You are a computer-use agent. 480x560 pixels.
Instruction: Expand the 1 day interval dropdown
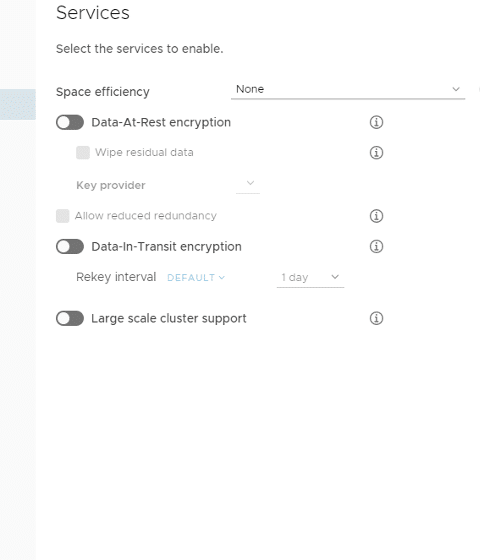(310, 278)
